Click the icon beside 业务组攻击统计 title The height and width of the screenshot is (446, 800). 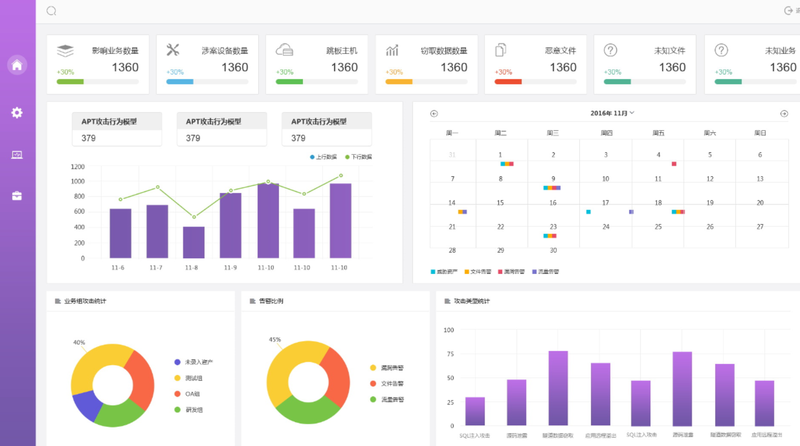click(x=58, y=301)
